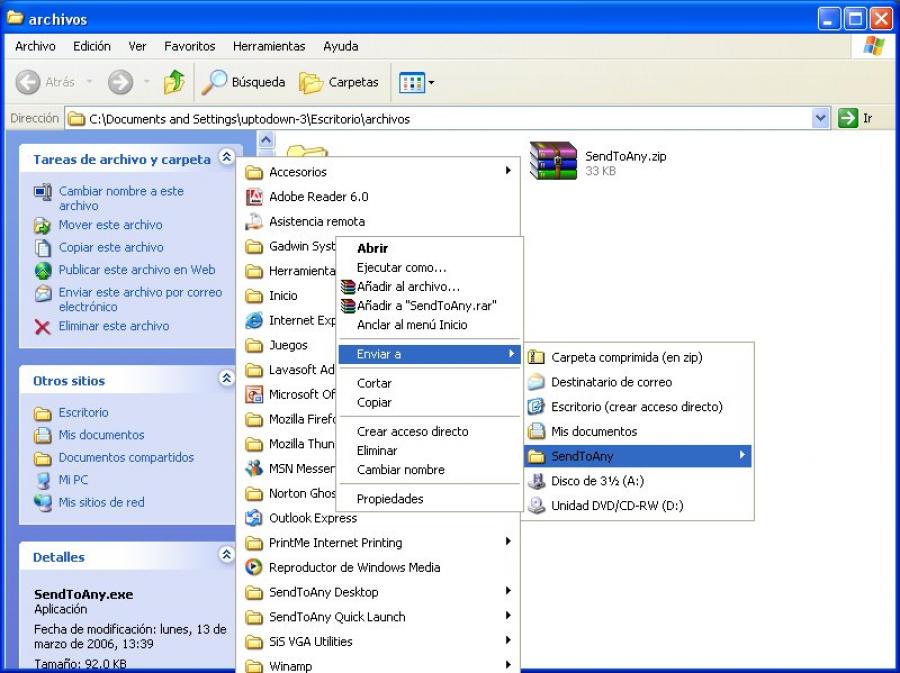
Task: Click Mover este archivo link
Action: coord(110,225)
